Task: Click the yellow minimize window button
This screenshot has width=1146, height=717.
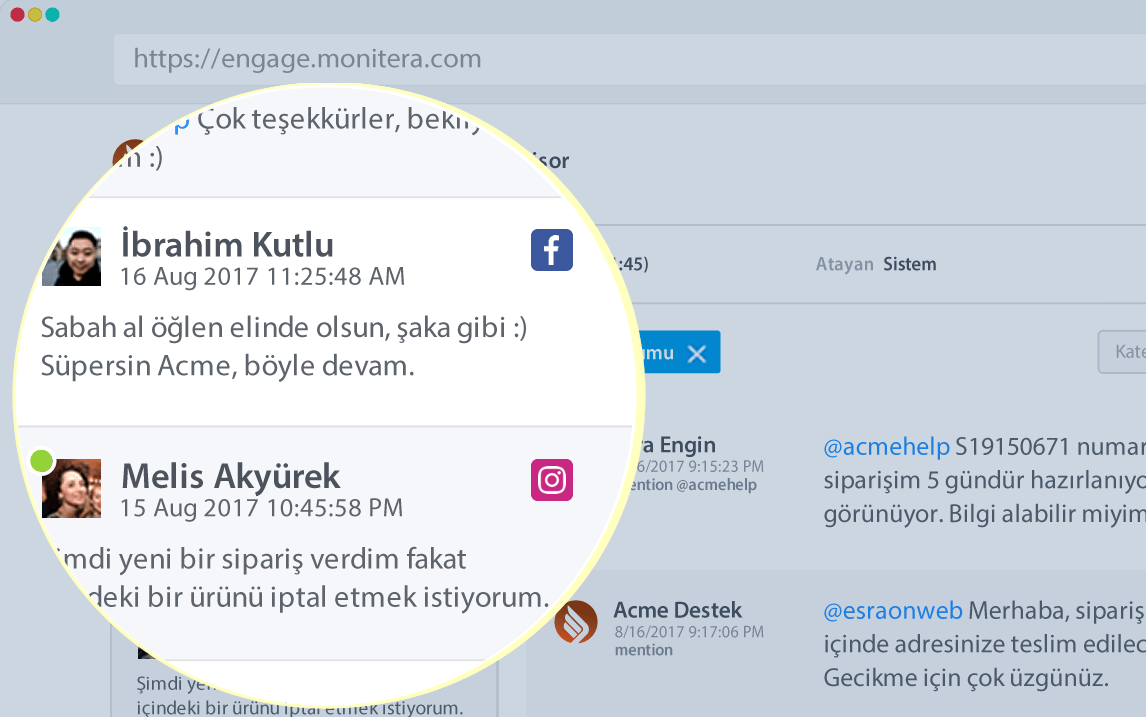Action: tap(34, 15)
